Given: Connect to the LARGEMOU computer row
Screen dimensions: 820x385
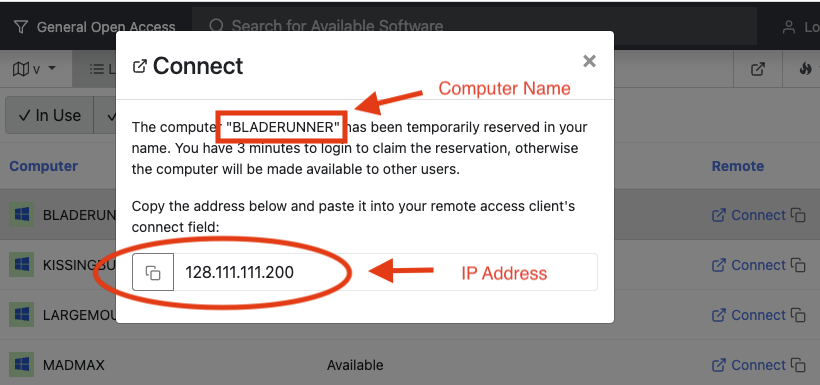Looking at the screenshot, I should [x=749, y=315].
